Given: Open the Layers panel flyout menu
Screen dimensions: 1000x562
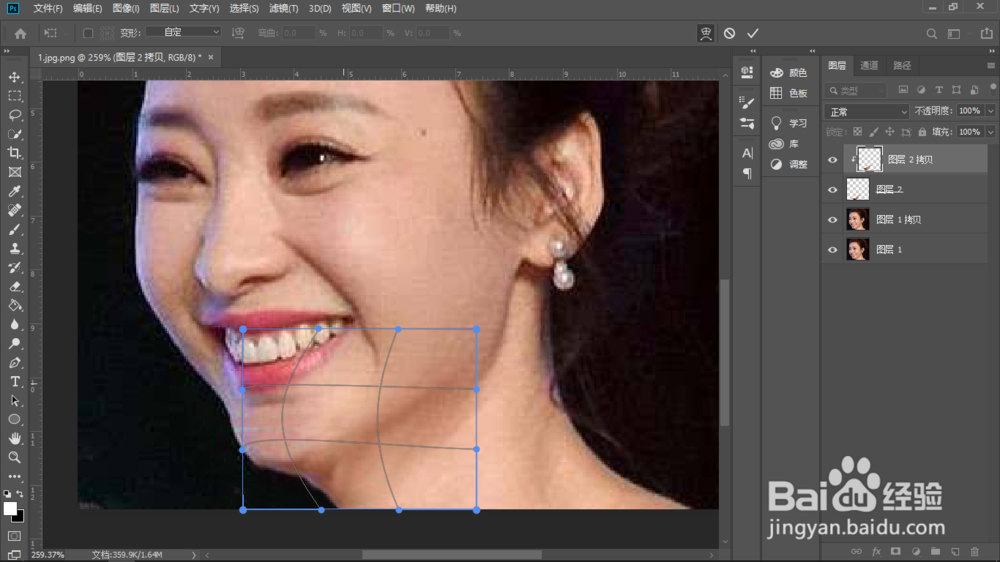Looking at the screenshot, I should [x=990, y=66].
